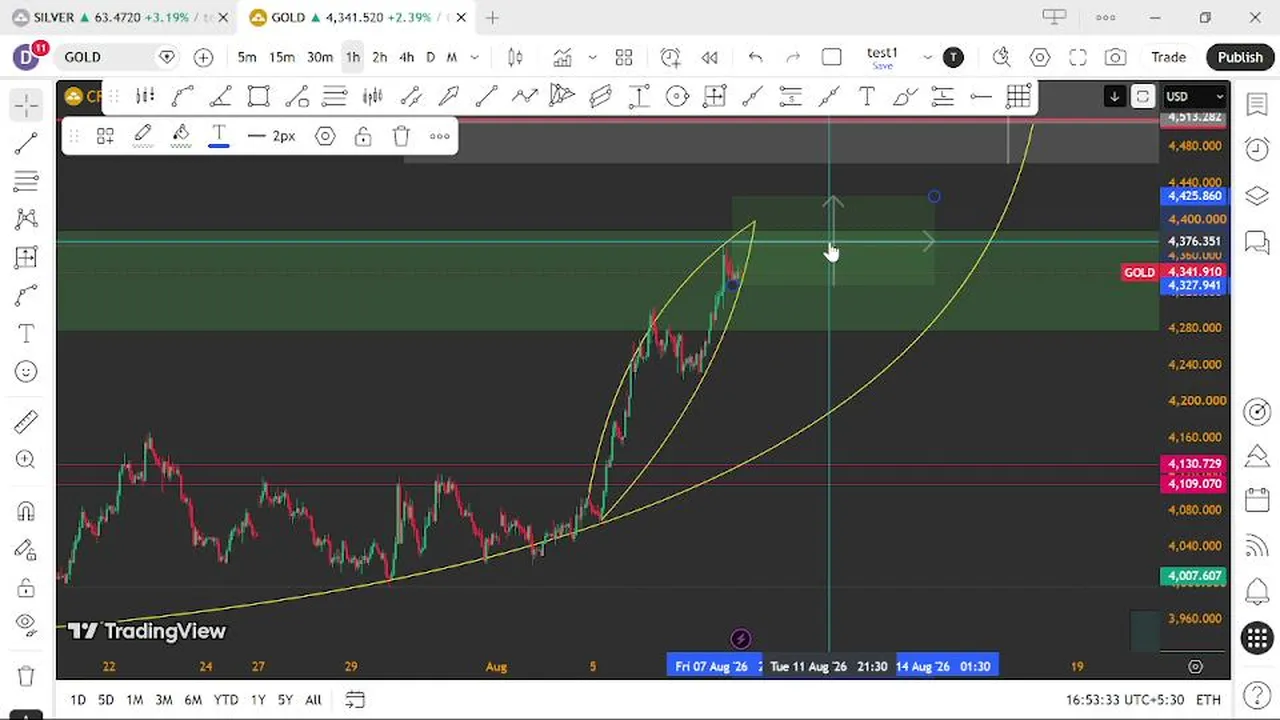Image resolution: width=1280 pixels, height=720 pixels.
Task: Open the layout setup grid
Action: [x=624, y=57]
